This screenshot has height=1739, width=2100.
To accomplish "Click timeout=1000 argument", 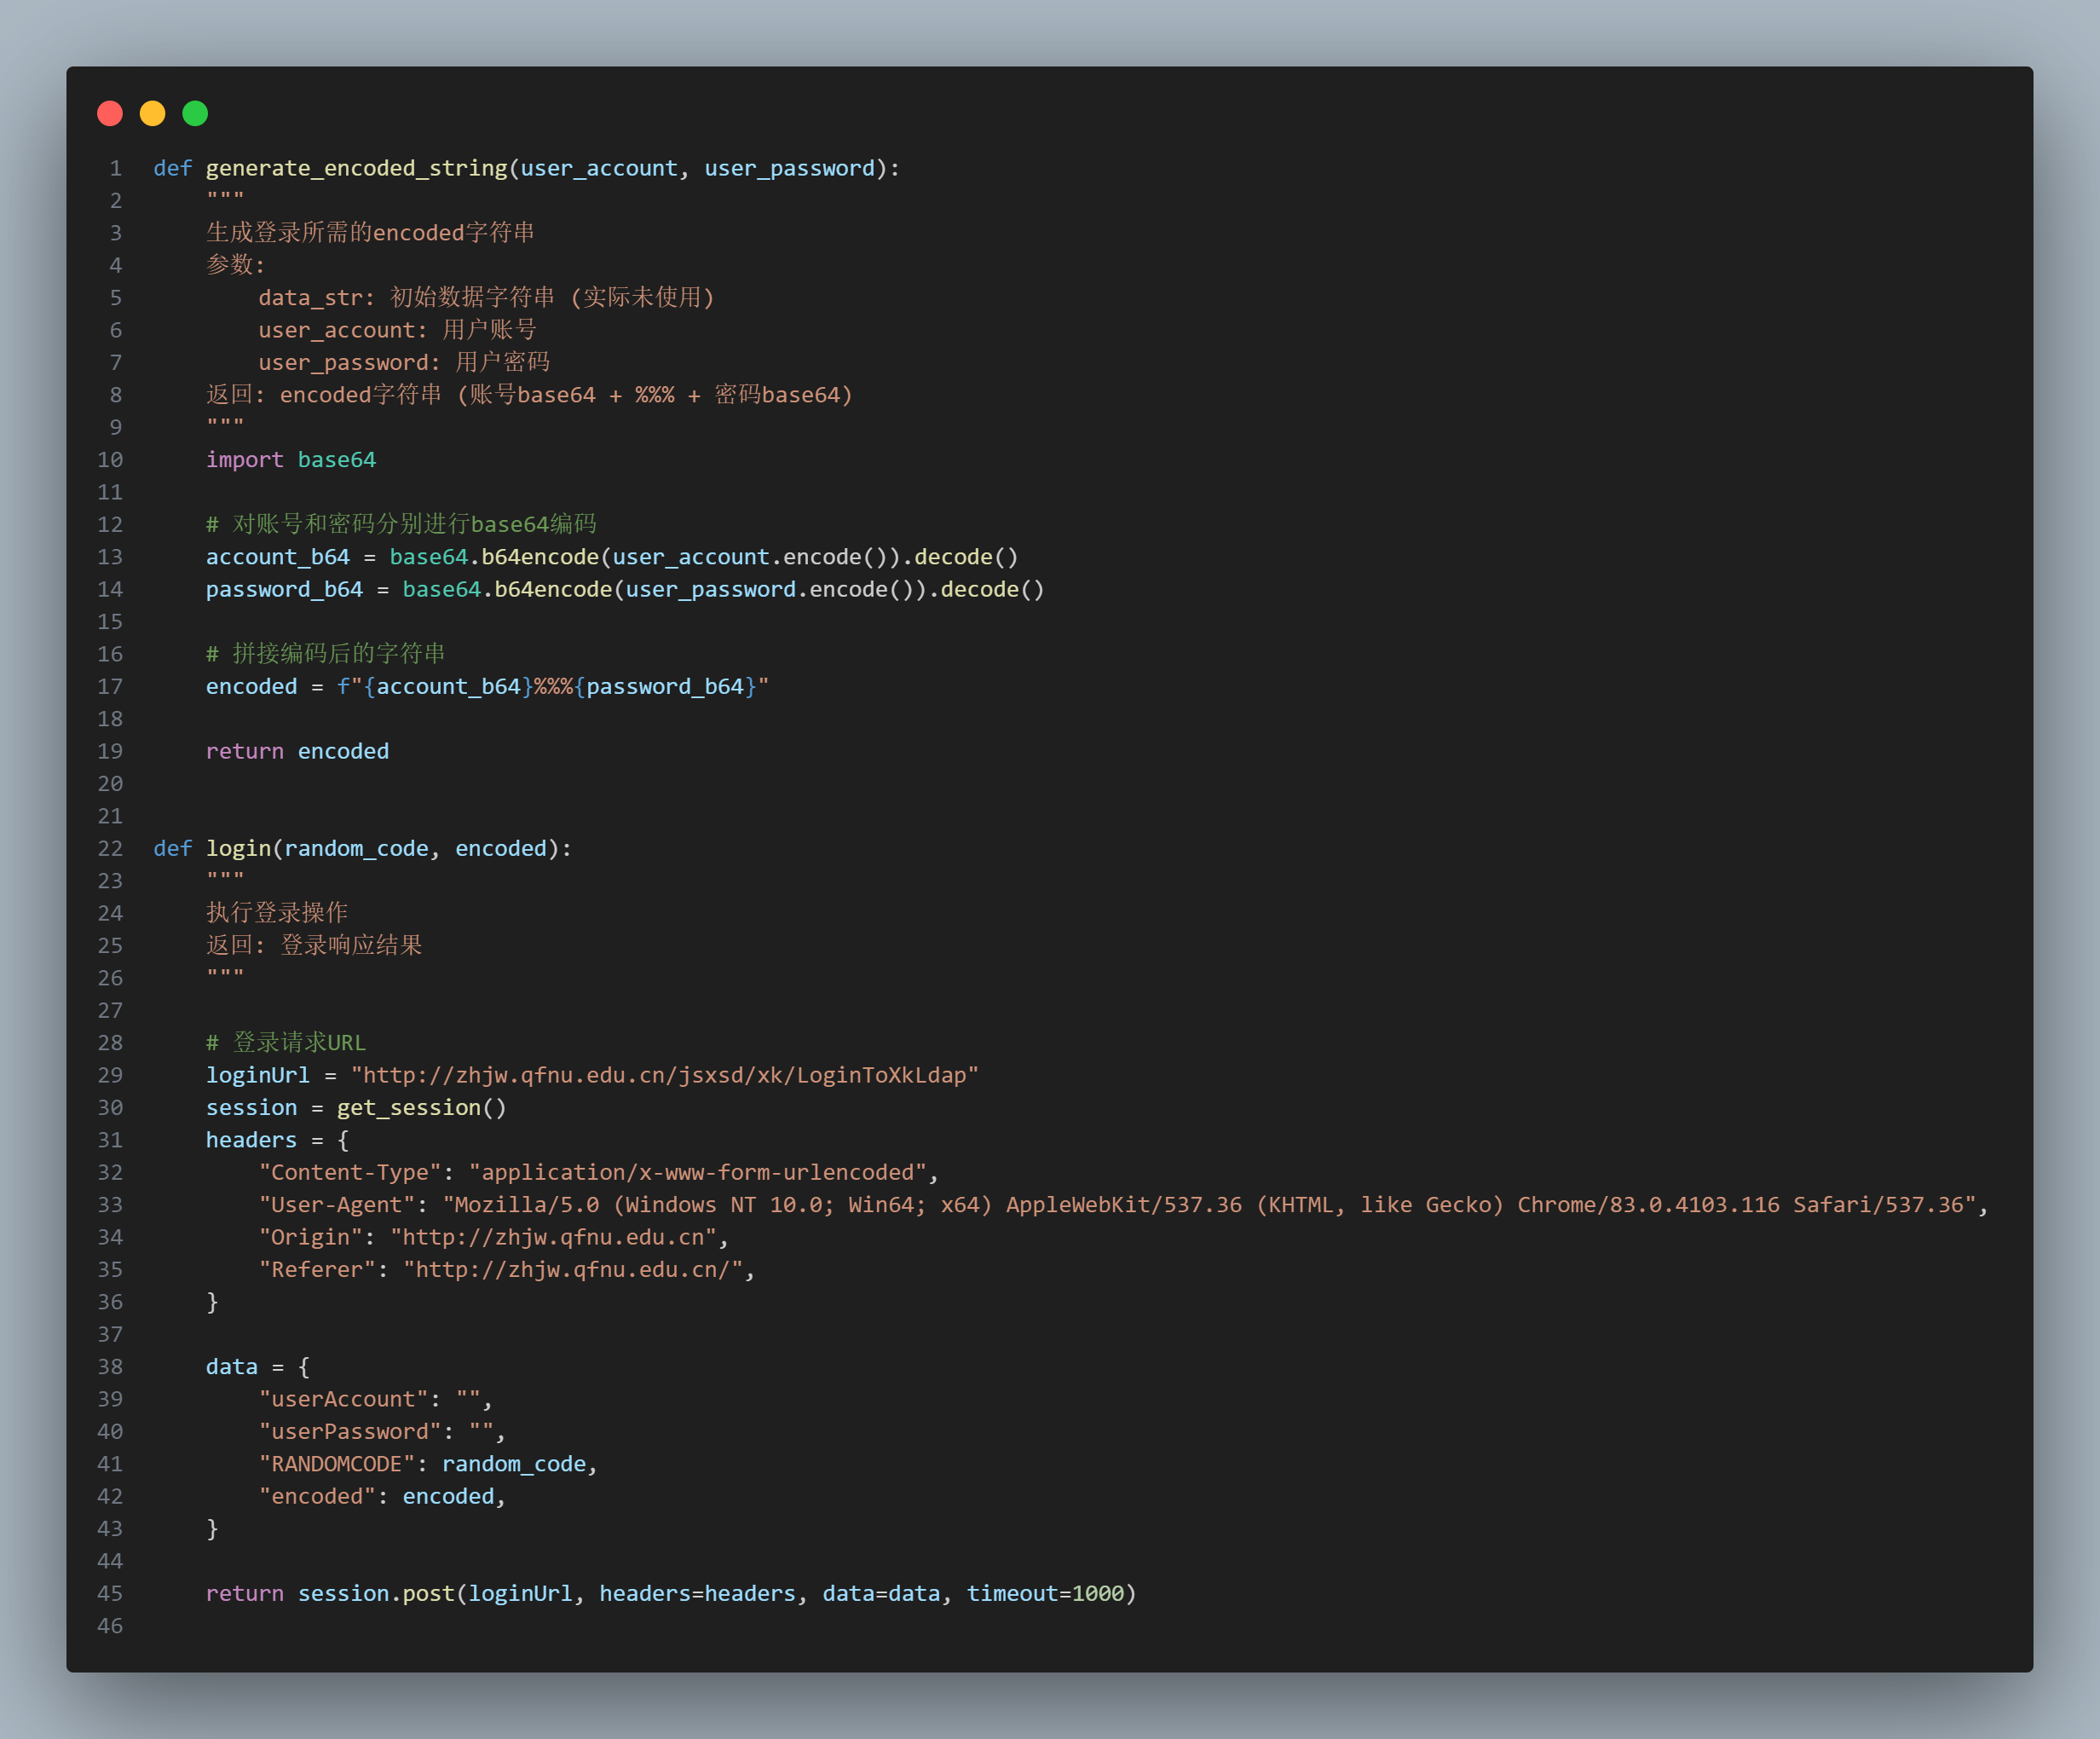I will tap(1045, 1593).
